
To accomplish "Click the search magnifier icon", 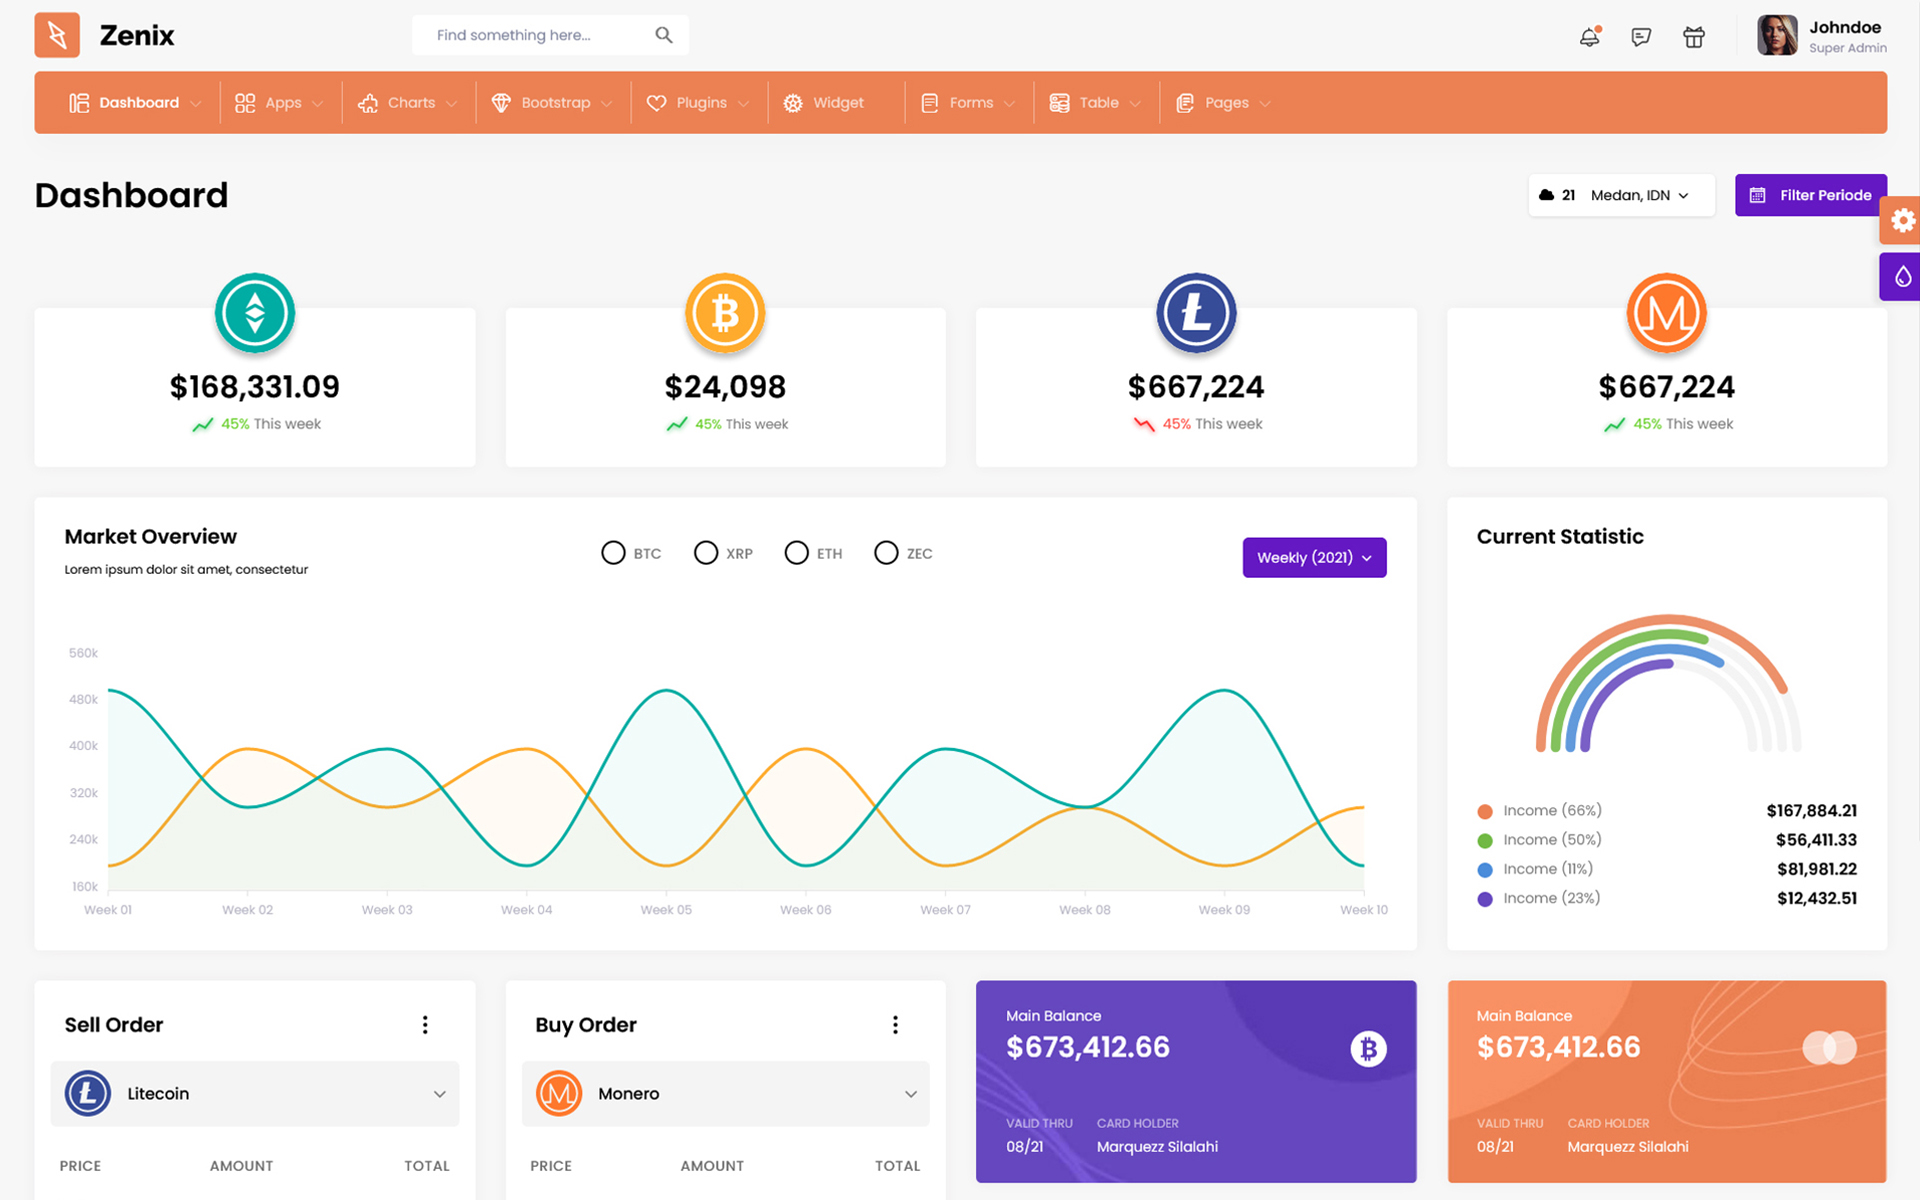I will point(664,35).
